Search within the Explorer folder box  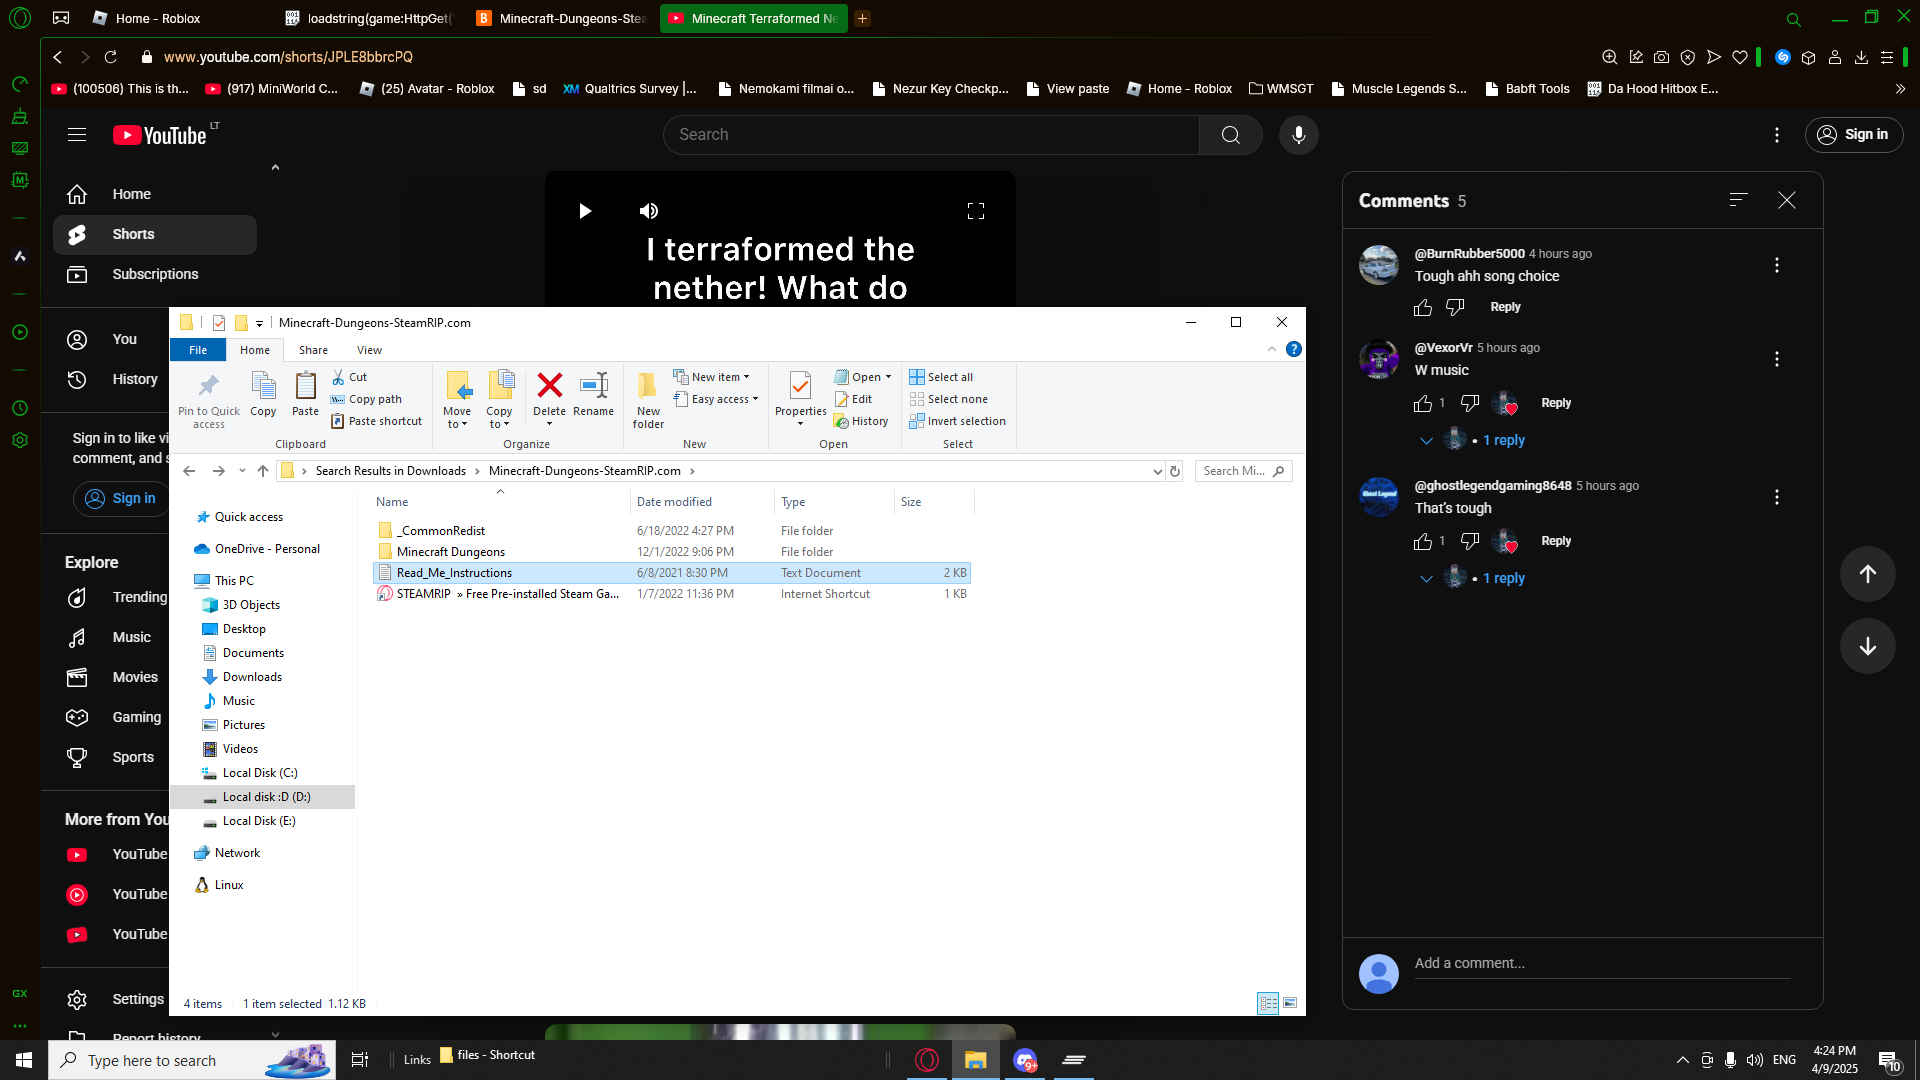[x=1243, y=471]
